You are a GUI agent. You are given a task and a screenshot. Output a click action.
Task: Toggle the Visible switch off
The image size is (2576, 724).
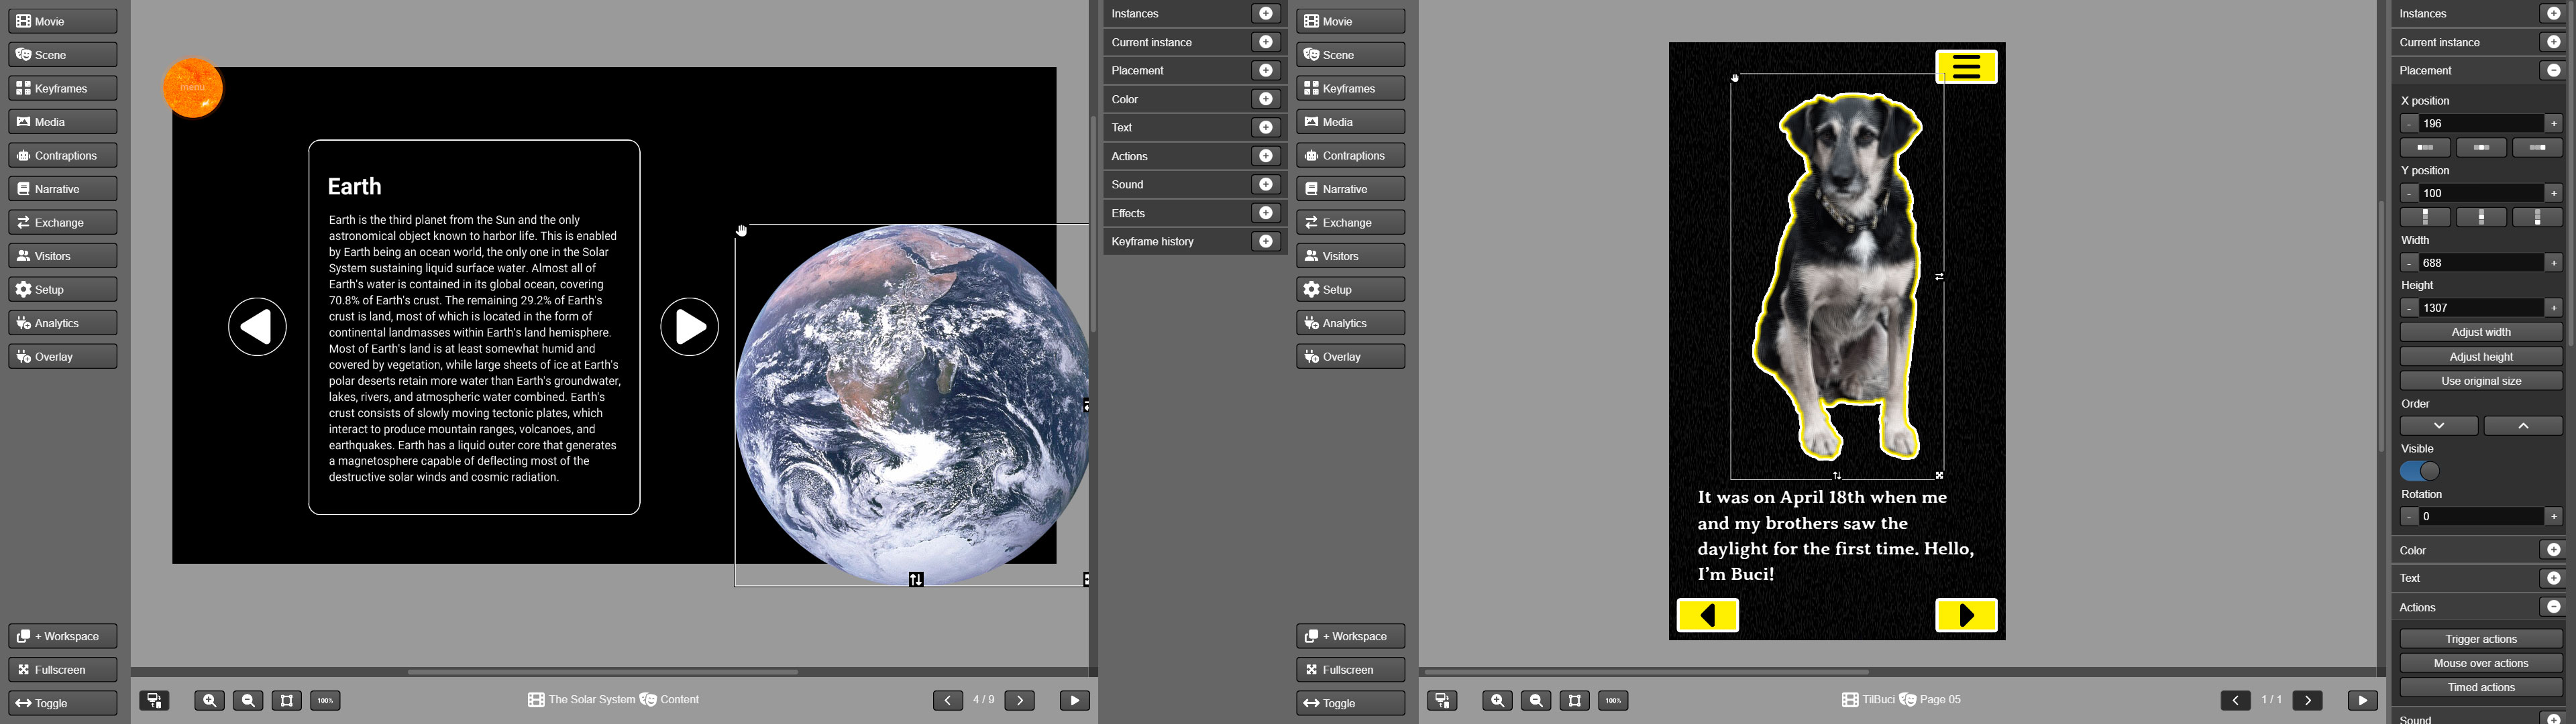[2419, 471]
